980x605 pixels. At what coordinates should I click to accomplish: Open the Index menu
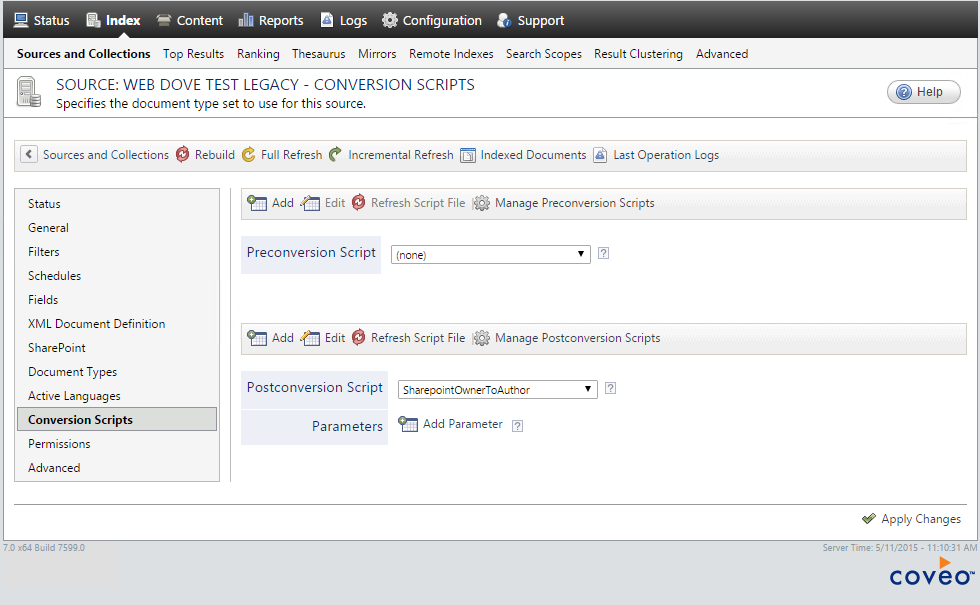point(113,19)
